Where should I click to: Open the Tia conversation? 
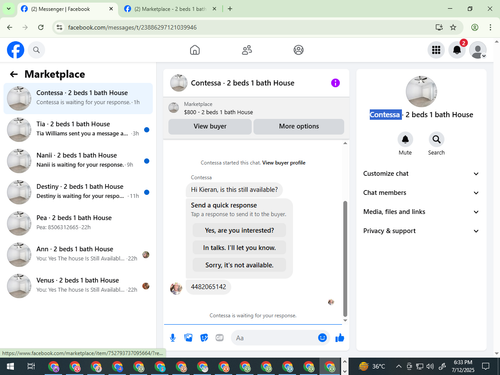pyautogui.click(x=78, y=129)
